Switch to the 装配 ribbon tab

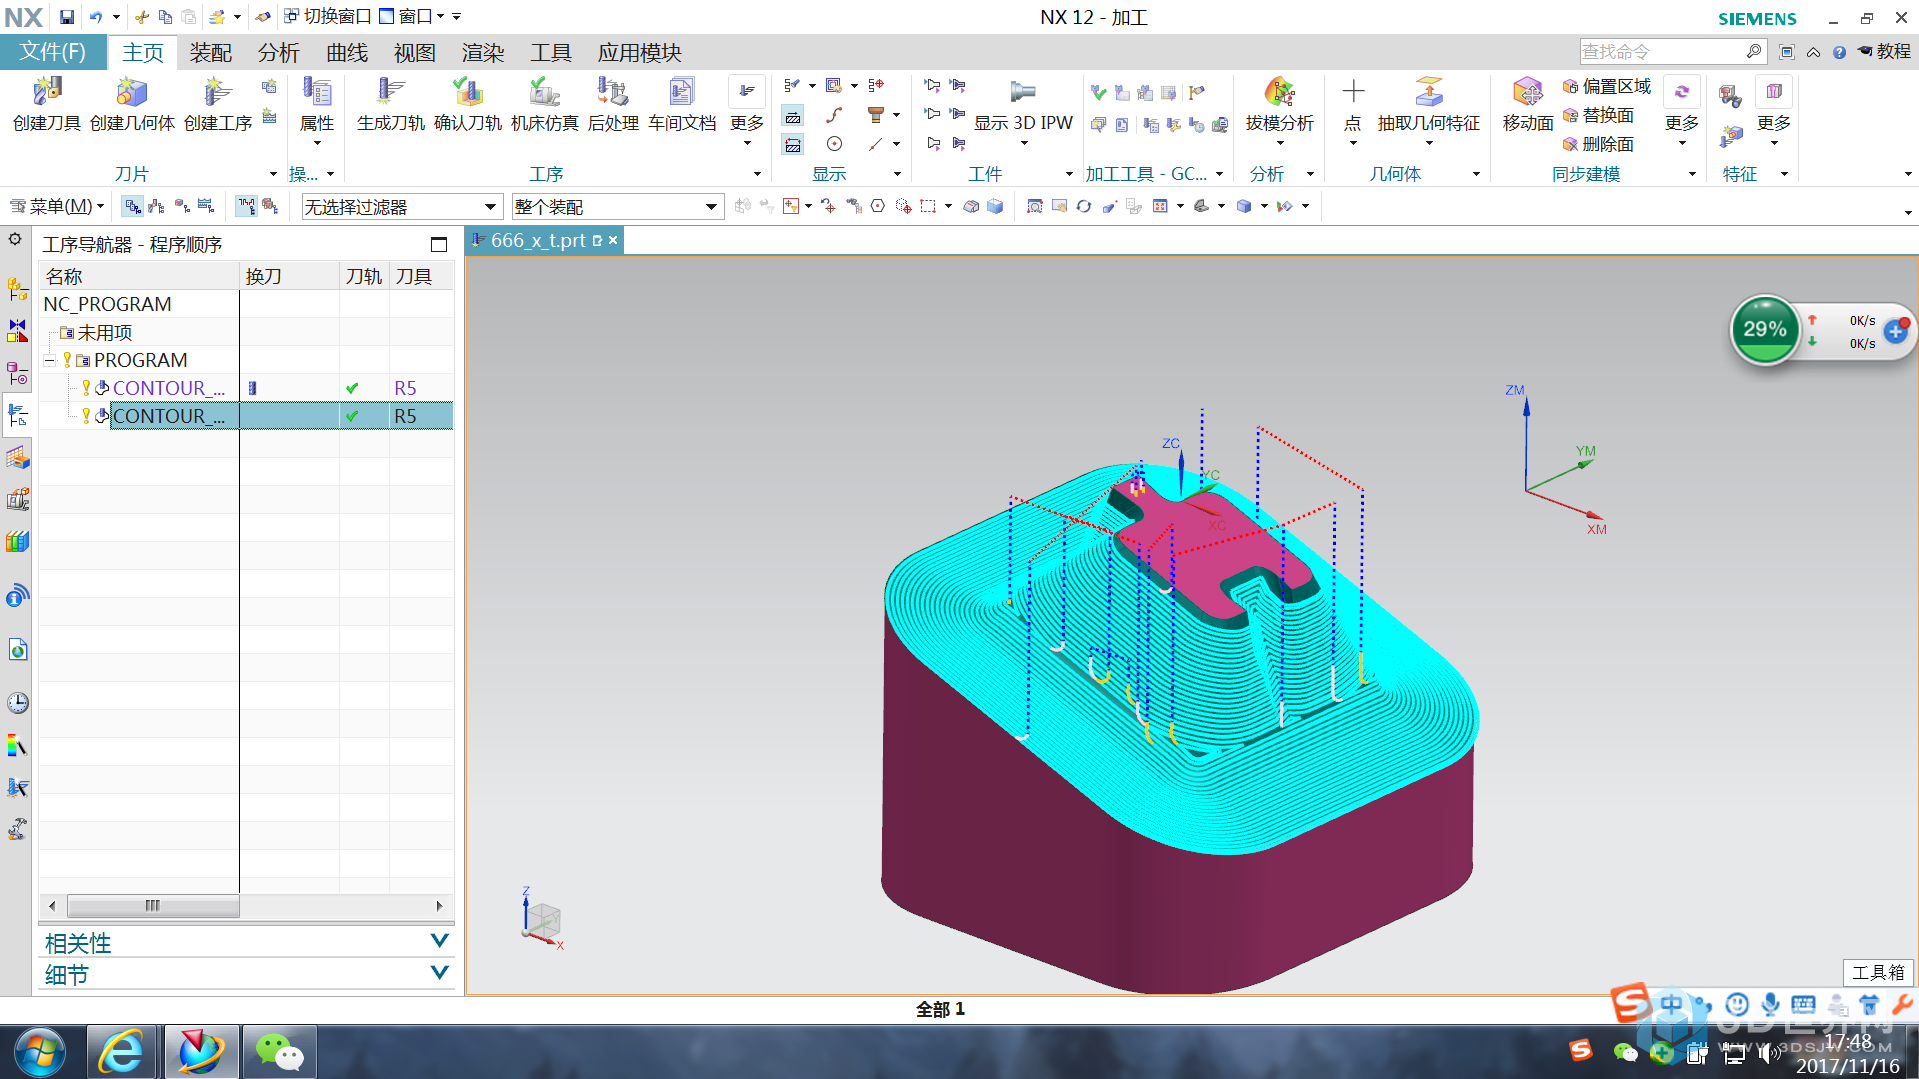(211, 53)
